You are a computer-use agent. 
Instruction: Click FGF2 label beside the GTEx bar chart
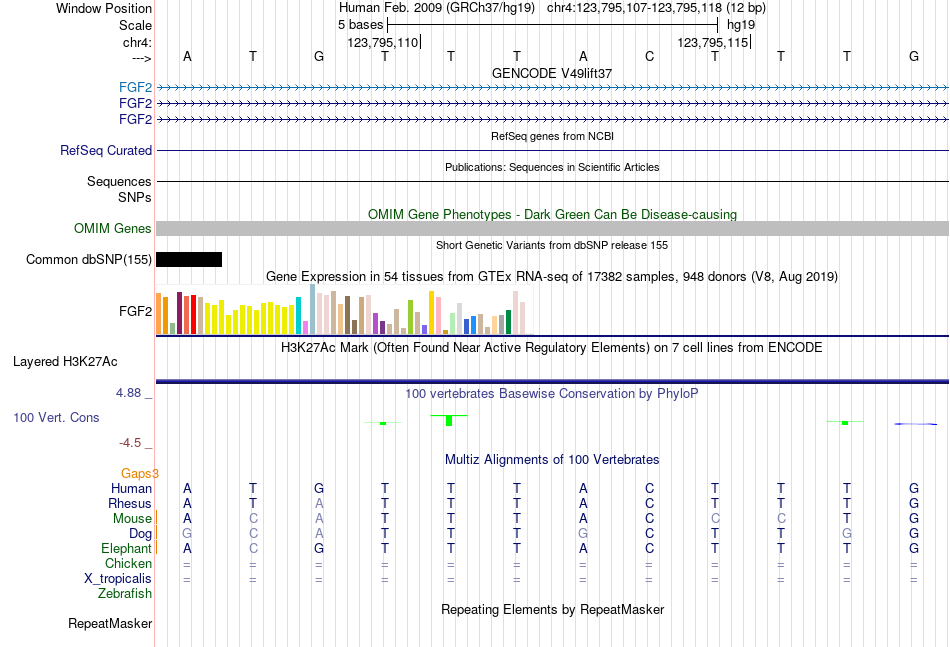pyautogui.click(x=135, y=311)
